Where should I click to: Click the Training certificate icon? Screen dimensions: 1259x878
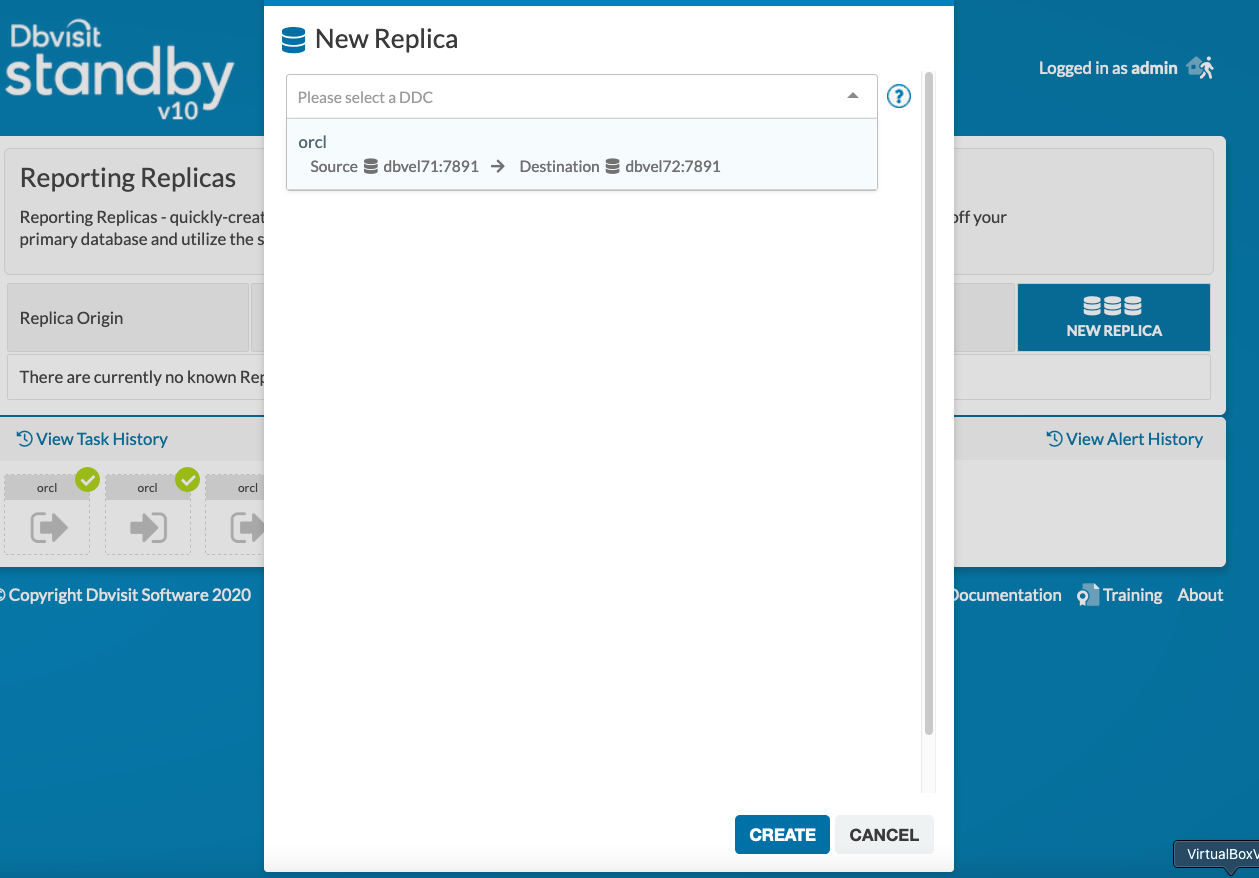pos(1088,595)
